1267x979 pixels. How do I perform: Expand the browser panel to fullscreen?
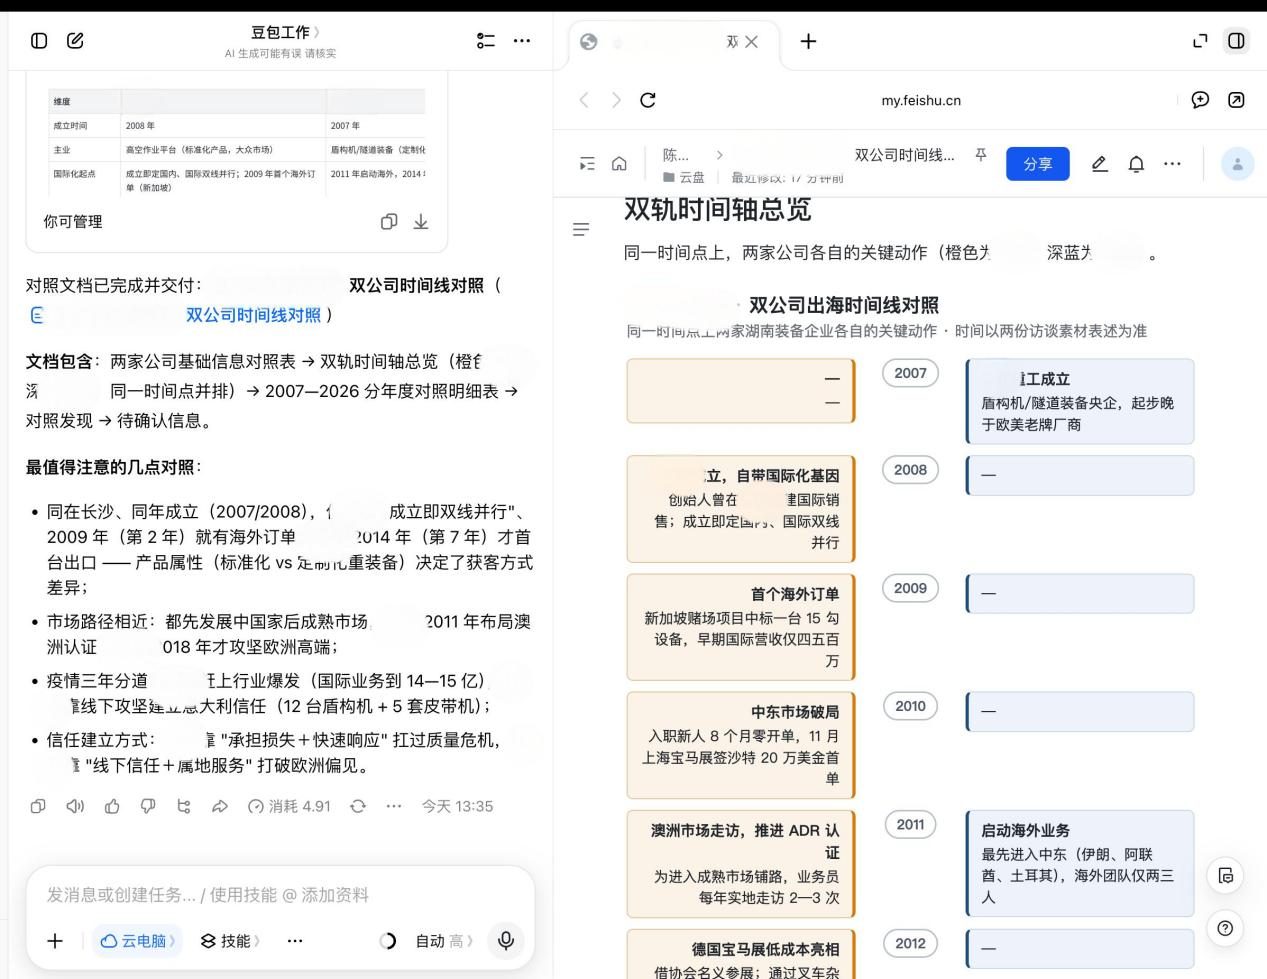pos(1201,41)
